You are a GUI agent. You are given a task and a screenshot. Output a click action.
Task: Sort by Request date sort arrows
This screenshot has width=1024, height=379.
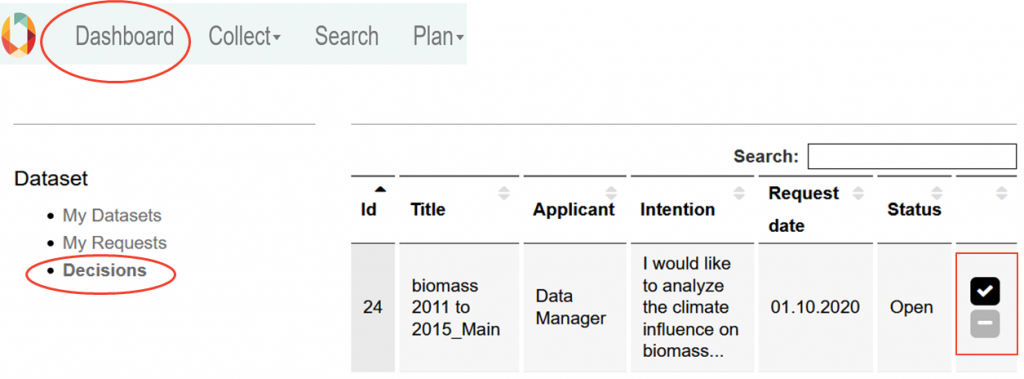(x=859, y=193)
